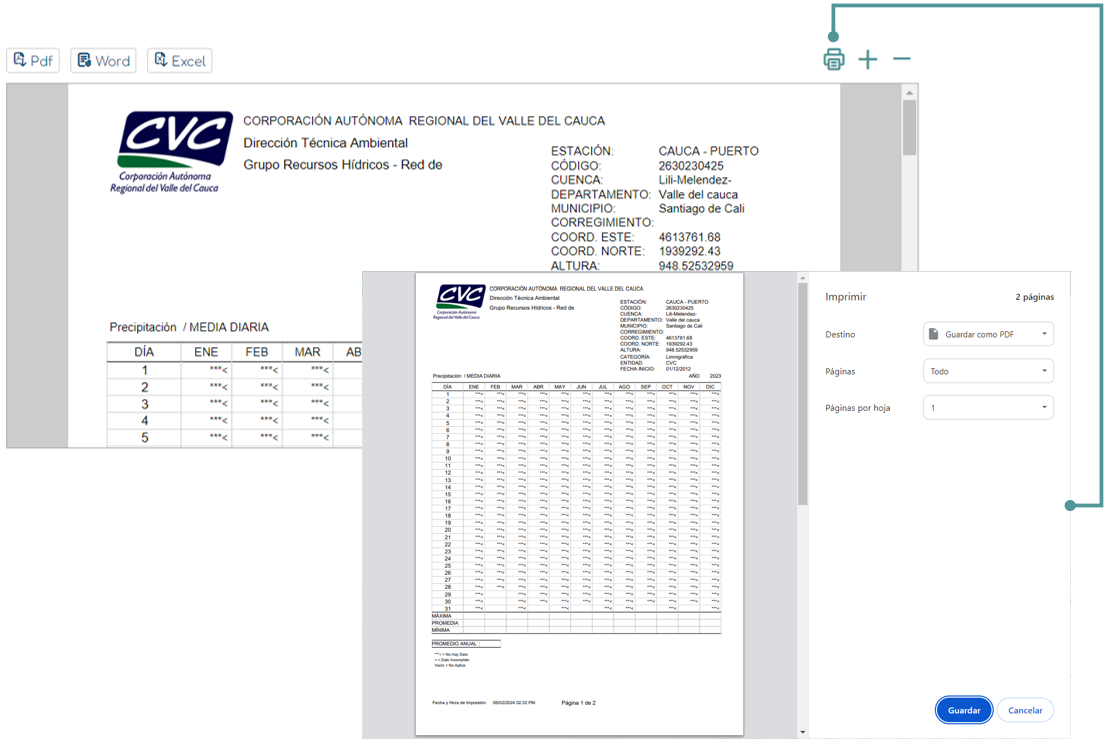Click day 1 row in report table
Image resolution: width=1109 pixels, height=743 pixels.
[x=235, y=370]
